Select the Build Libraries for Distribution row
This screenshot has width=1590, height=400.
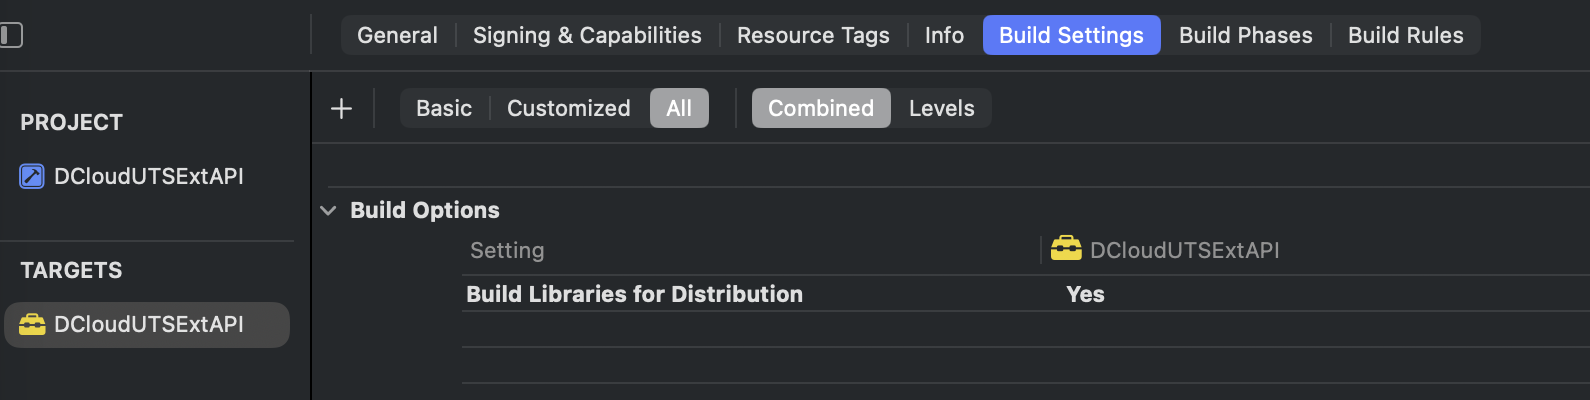tap(1025, 294)
